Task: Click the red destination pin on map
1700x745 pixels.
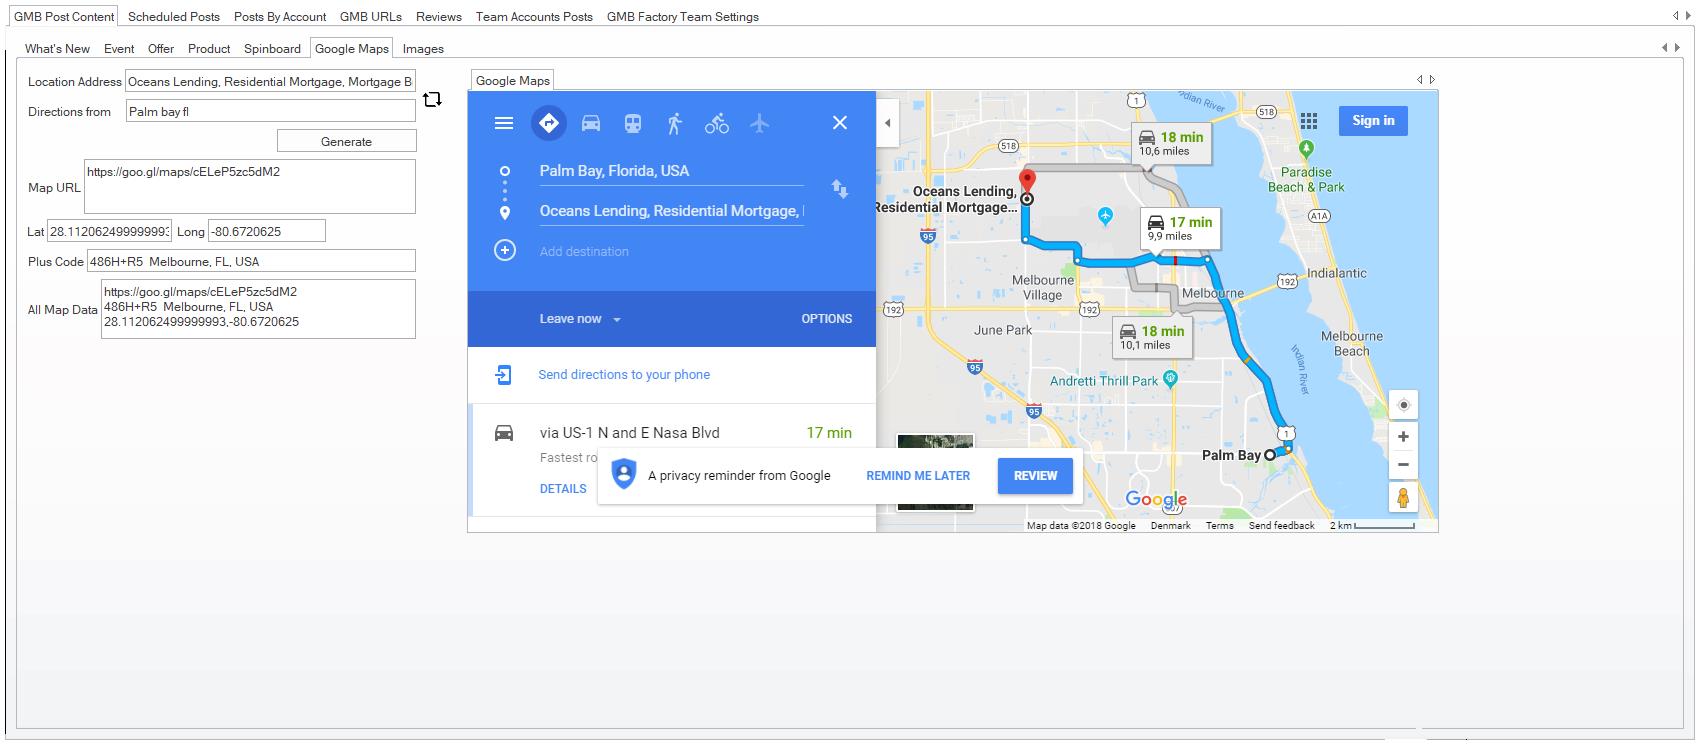Action: (1026, 183)
